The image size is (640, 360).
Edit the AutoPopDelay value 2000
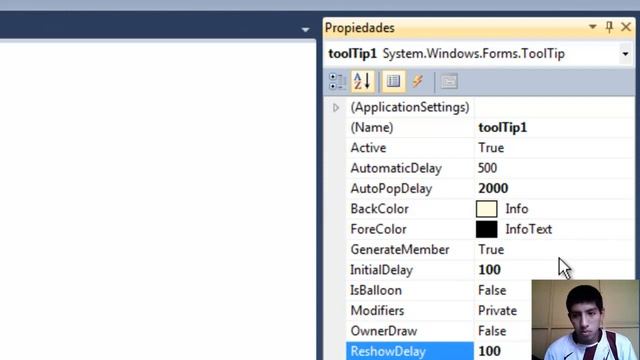pos(493,189)
